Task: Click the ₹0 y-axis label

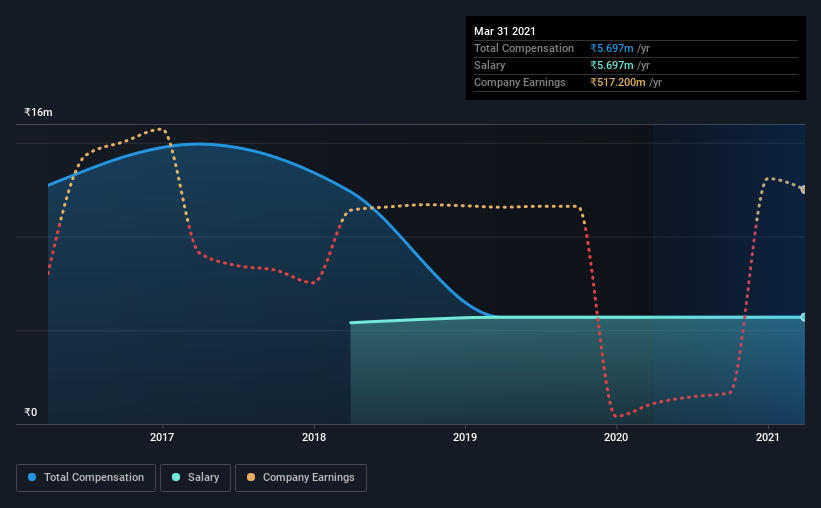Action: [x=30, y=412]
